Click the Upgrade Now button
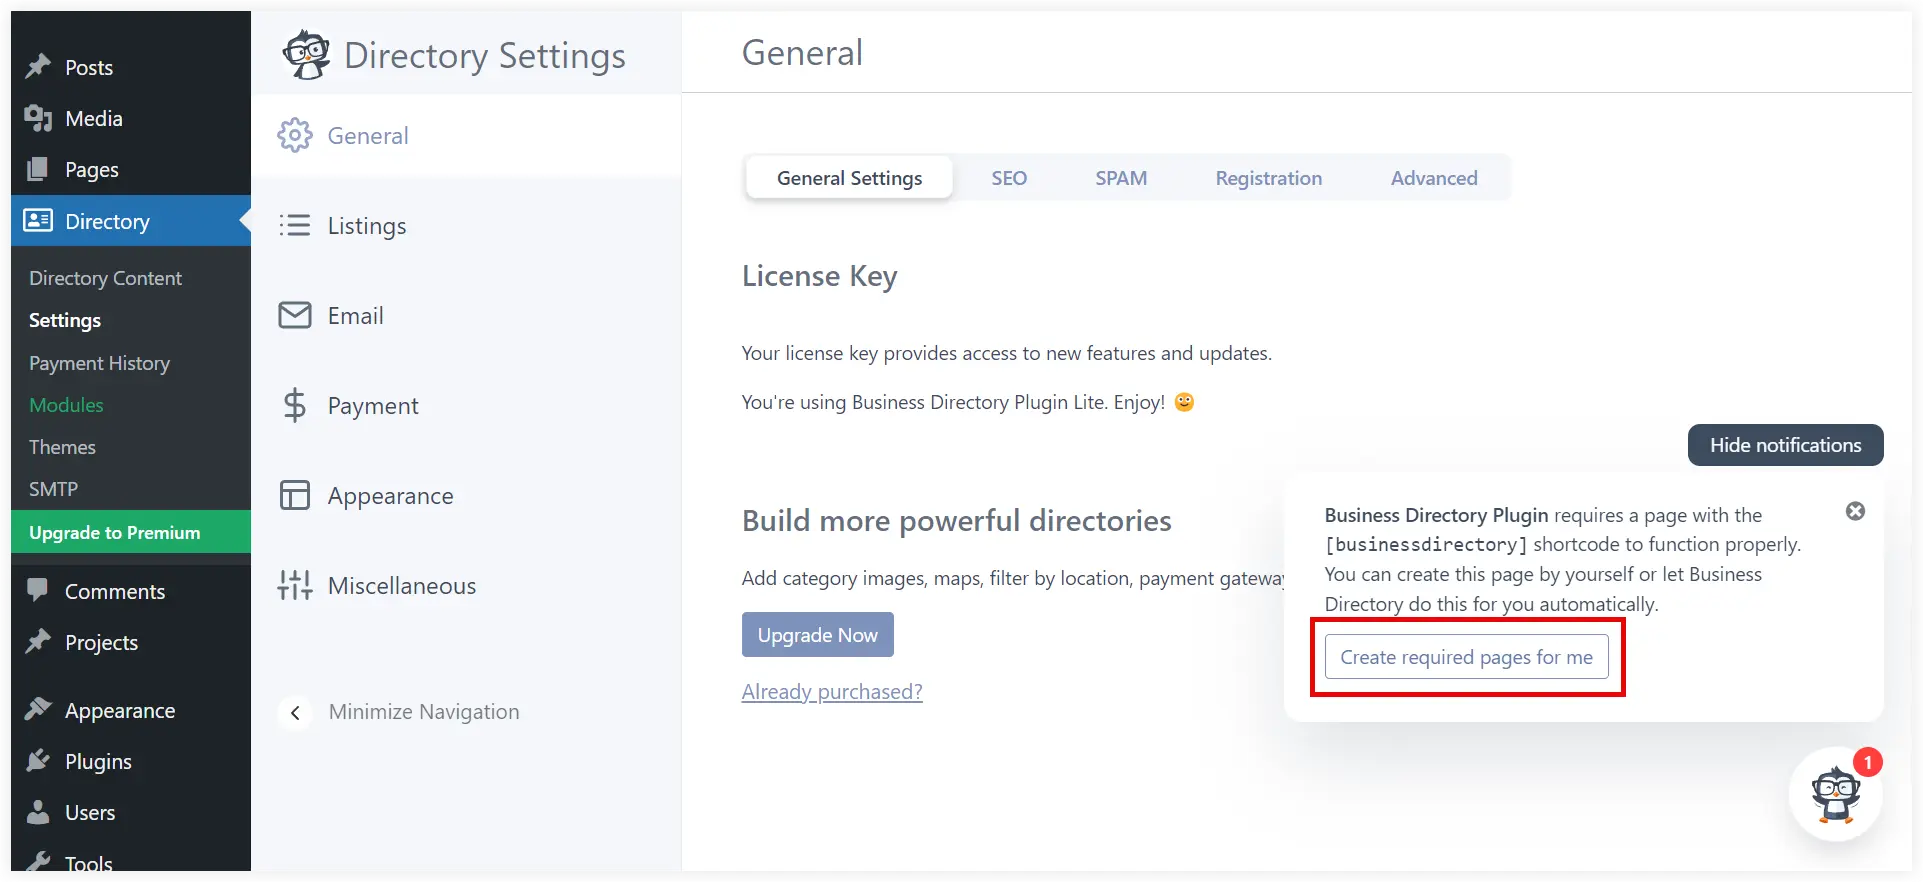The image size is (1924, 883). point(817,635)
